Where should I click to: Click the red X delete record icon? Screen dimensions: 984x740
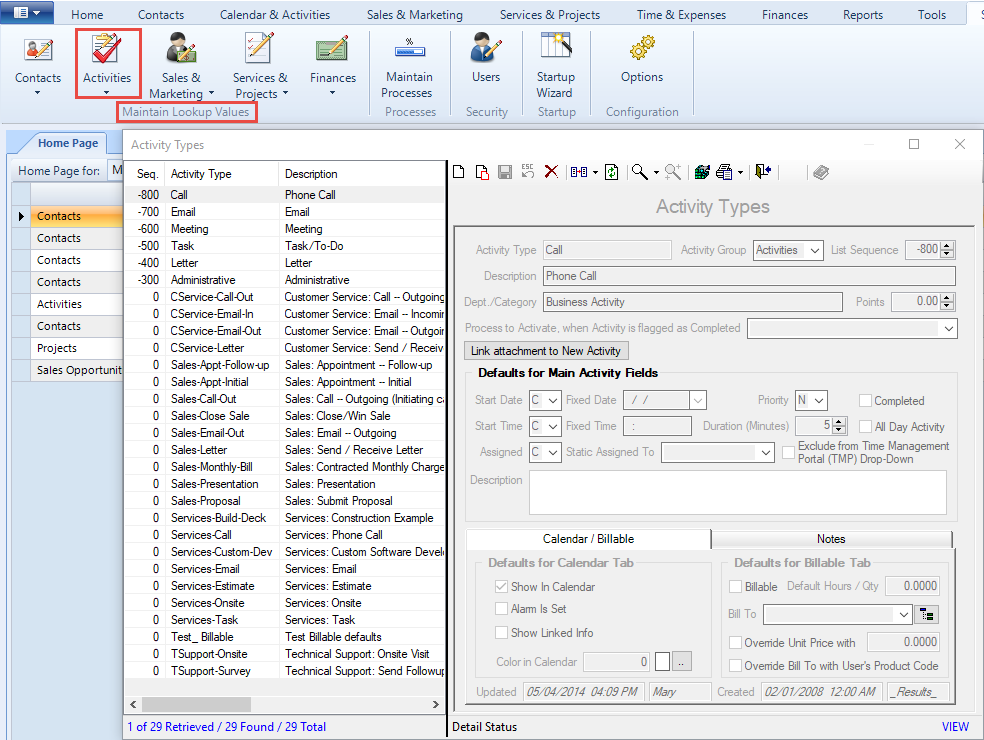pos(551,172)
